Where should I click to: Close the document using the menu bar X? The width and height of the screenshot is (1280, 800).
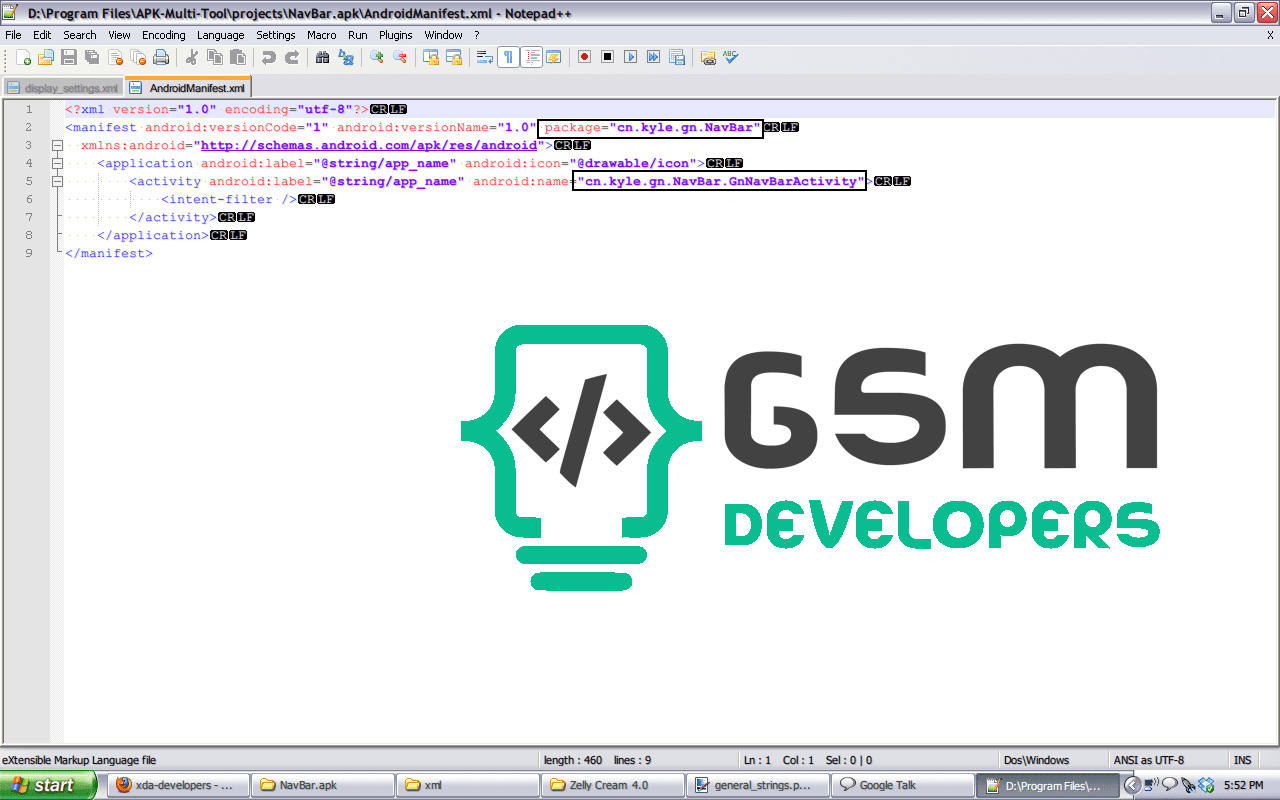click(1270, 35)
